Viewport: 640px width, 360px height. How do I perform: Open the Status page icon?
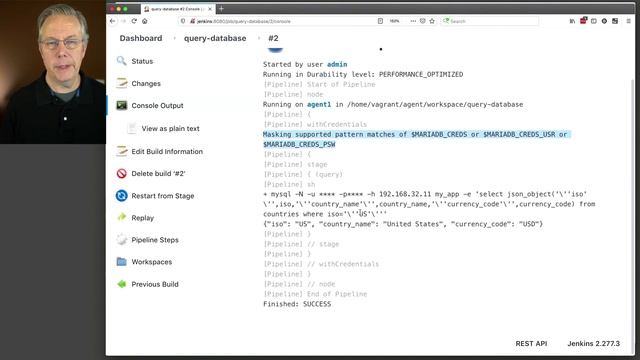pyautogui.click(x=121, y=61)
